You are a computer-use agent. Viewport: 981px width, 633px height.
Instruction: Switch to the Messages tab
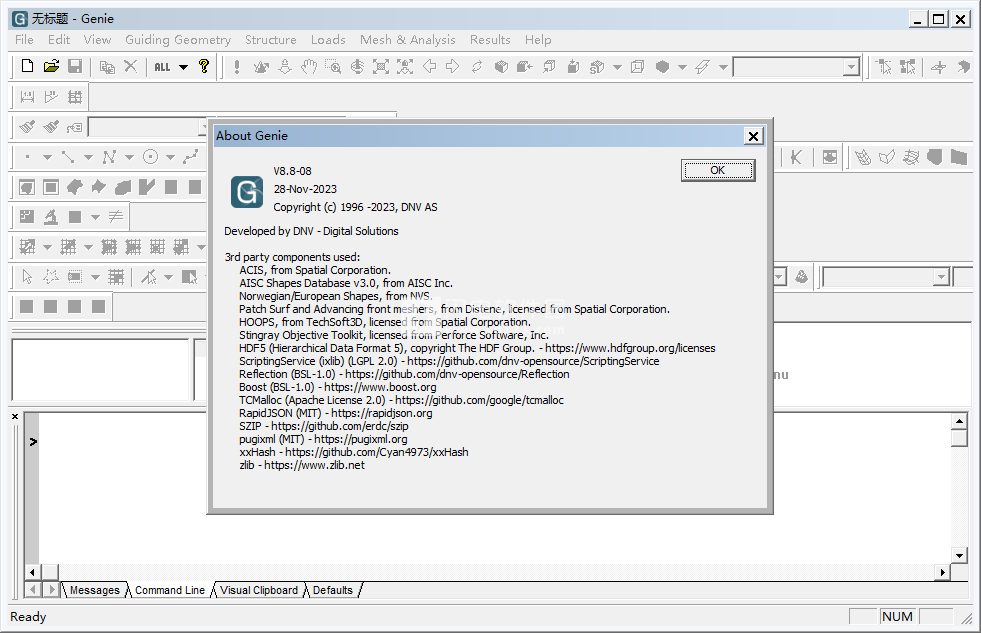(94, 590)
